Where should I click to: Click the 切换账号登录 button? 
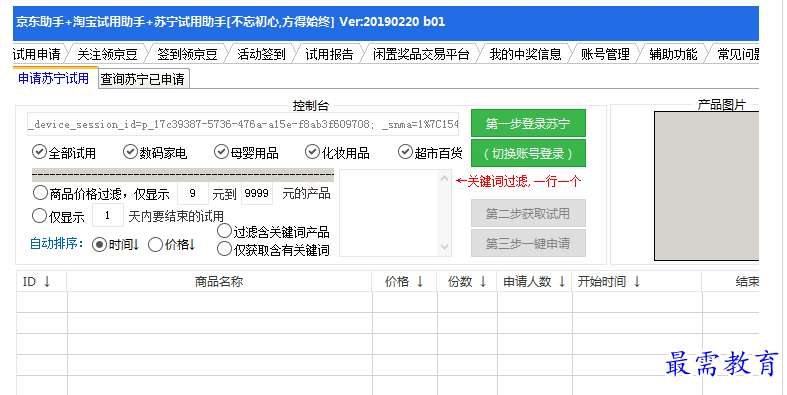pos(528,154)
